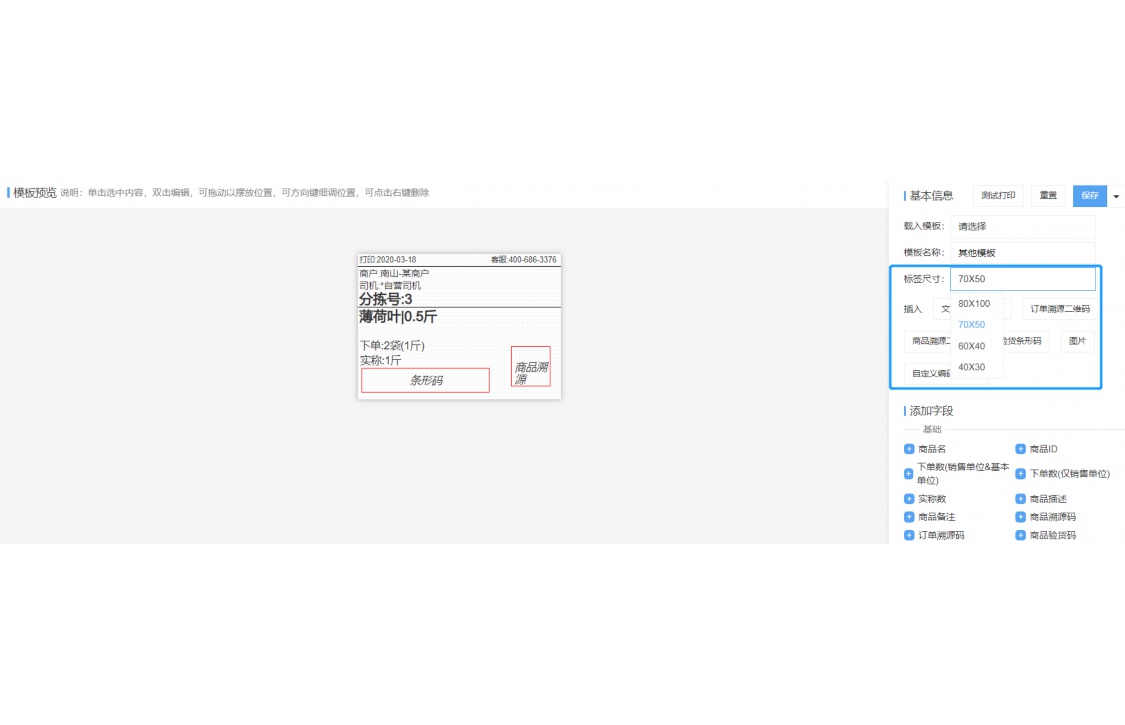The height and width of the screenshot is (725, 1125).
Task: Click the plus icon beside 商品溯源码
Action: click(1021, 517)
